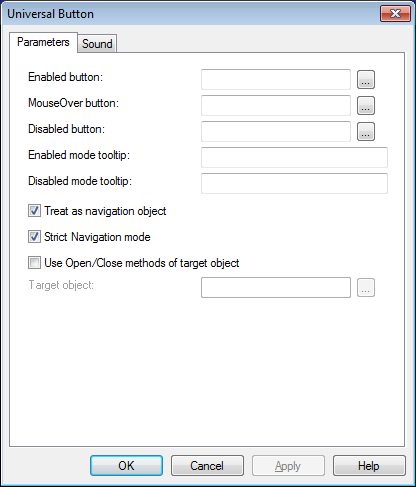
Task: Click inside the MouseOver button field
Action: coord(276,105)
